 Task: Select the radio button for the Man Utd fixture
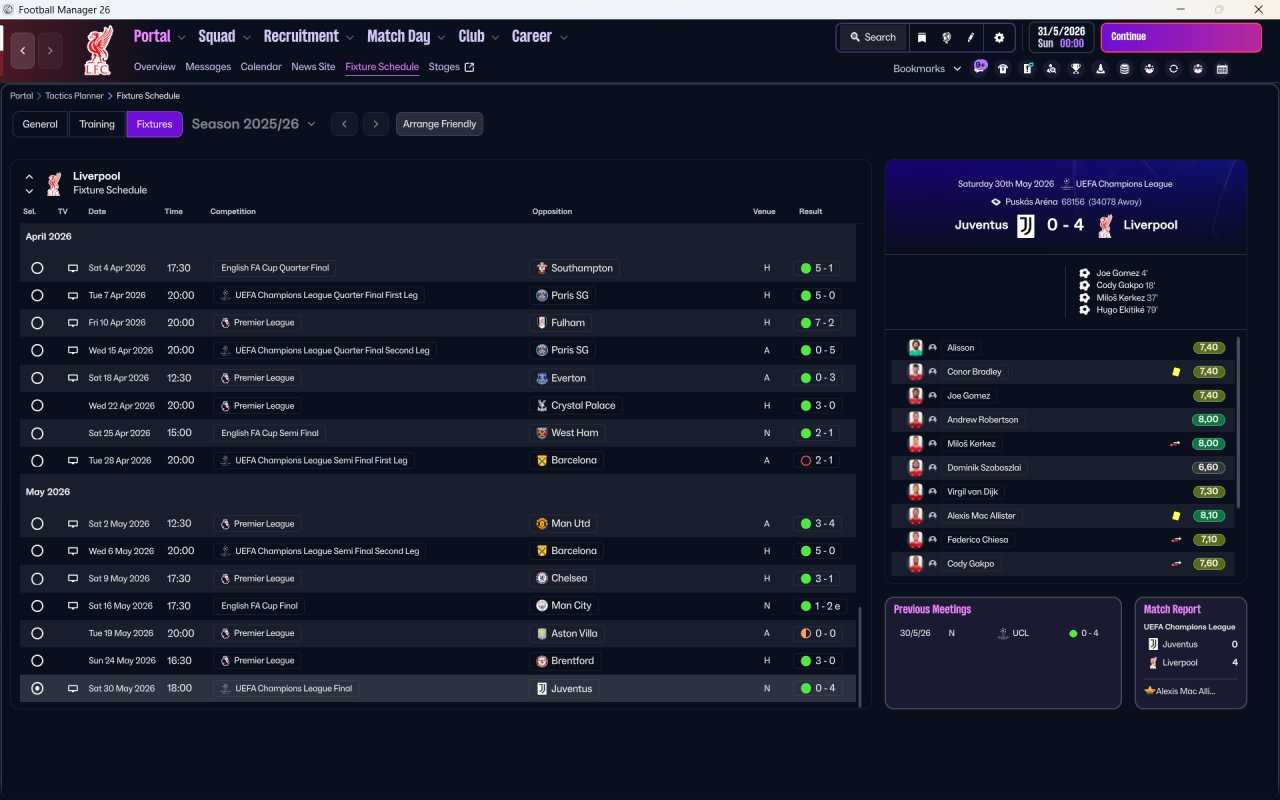click(x=37, y=524)
